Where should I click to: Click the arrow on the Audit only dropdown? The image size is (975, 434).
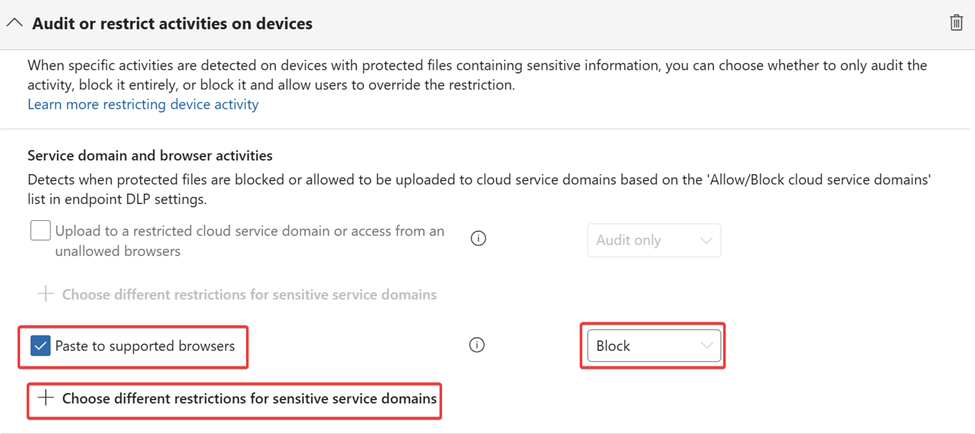pyautogui.click(x=707, y=240)
